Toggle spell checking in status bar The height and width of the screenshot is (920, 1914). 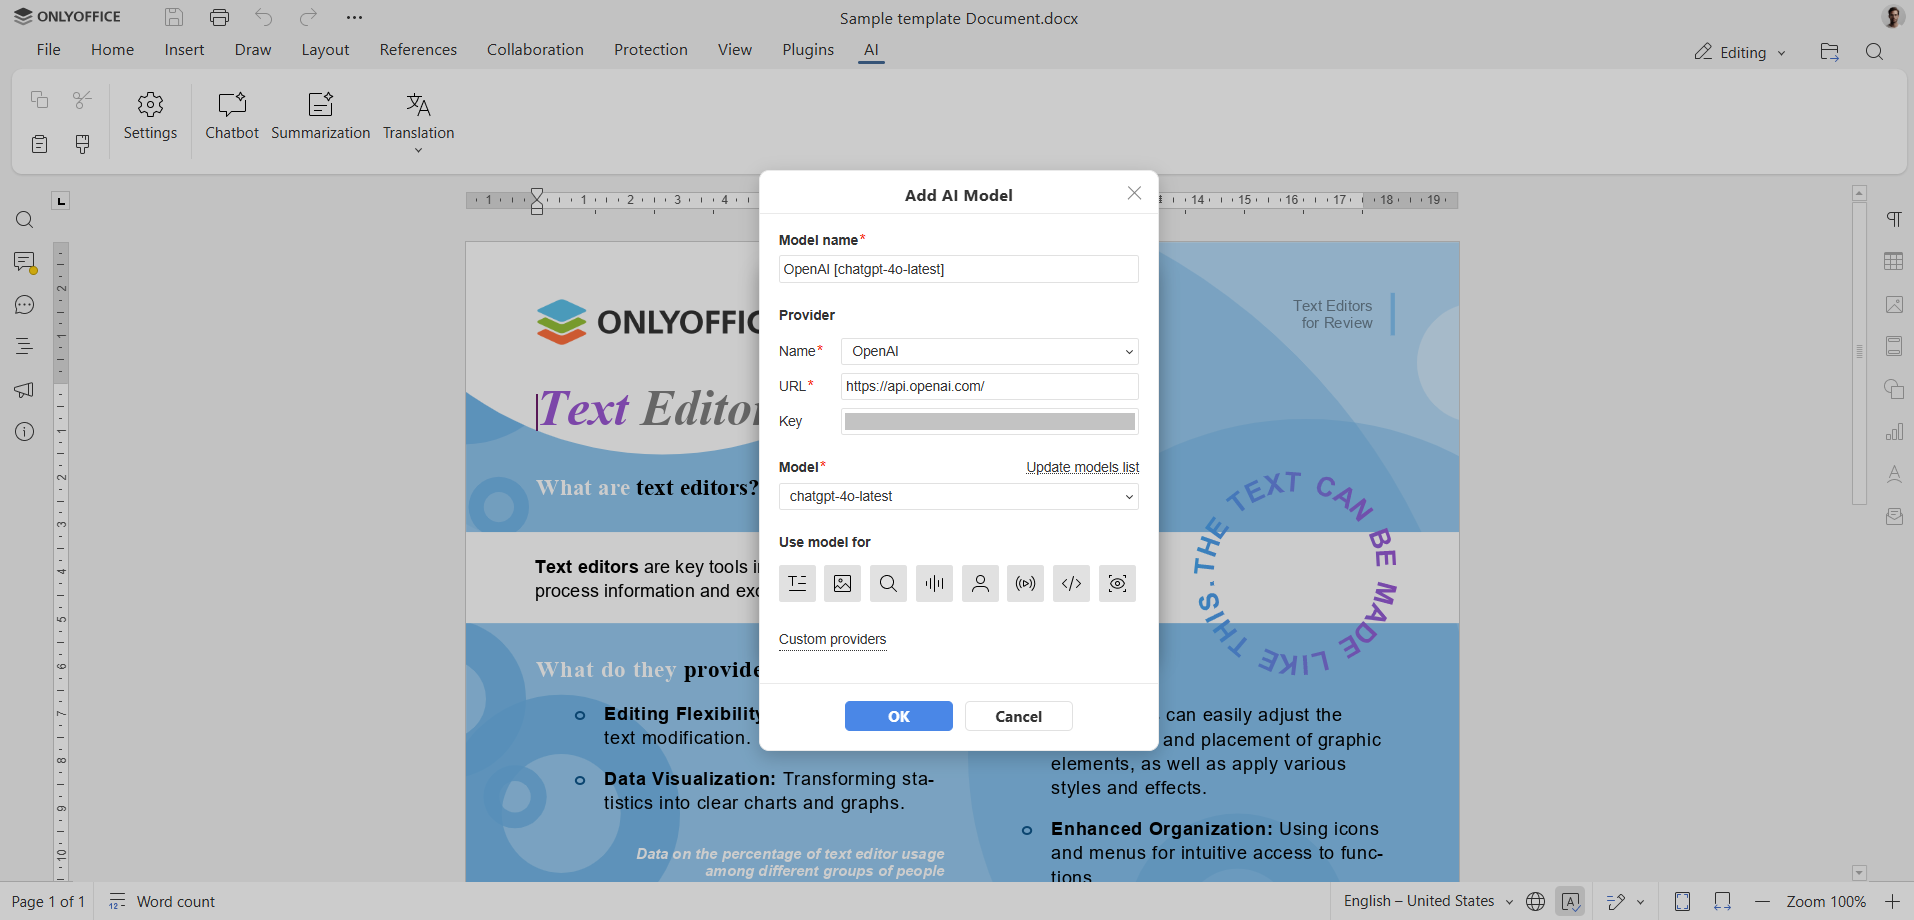[1571, 902]
